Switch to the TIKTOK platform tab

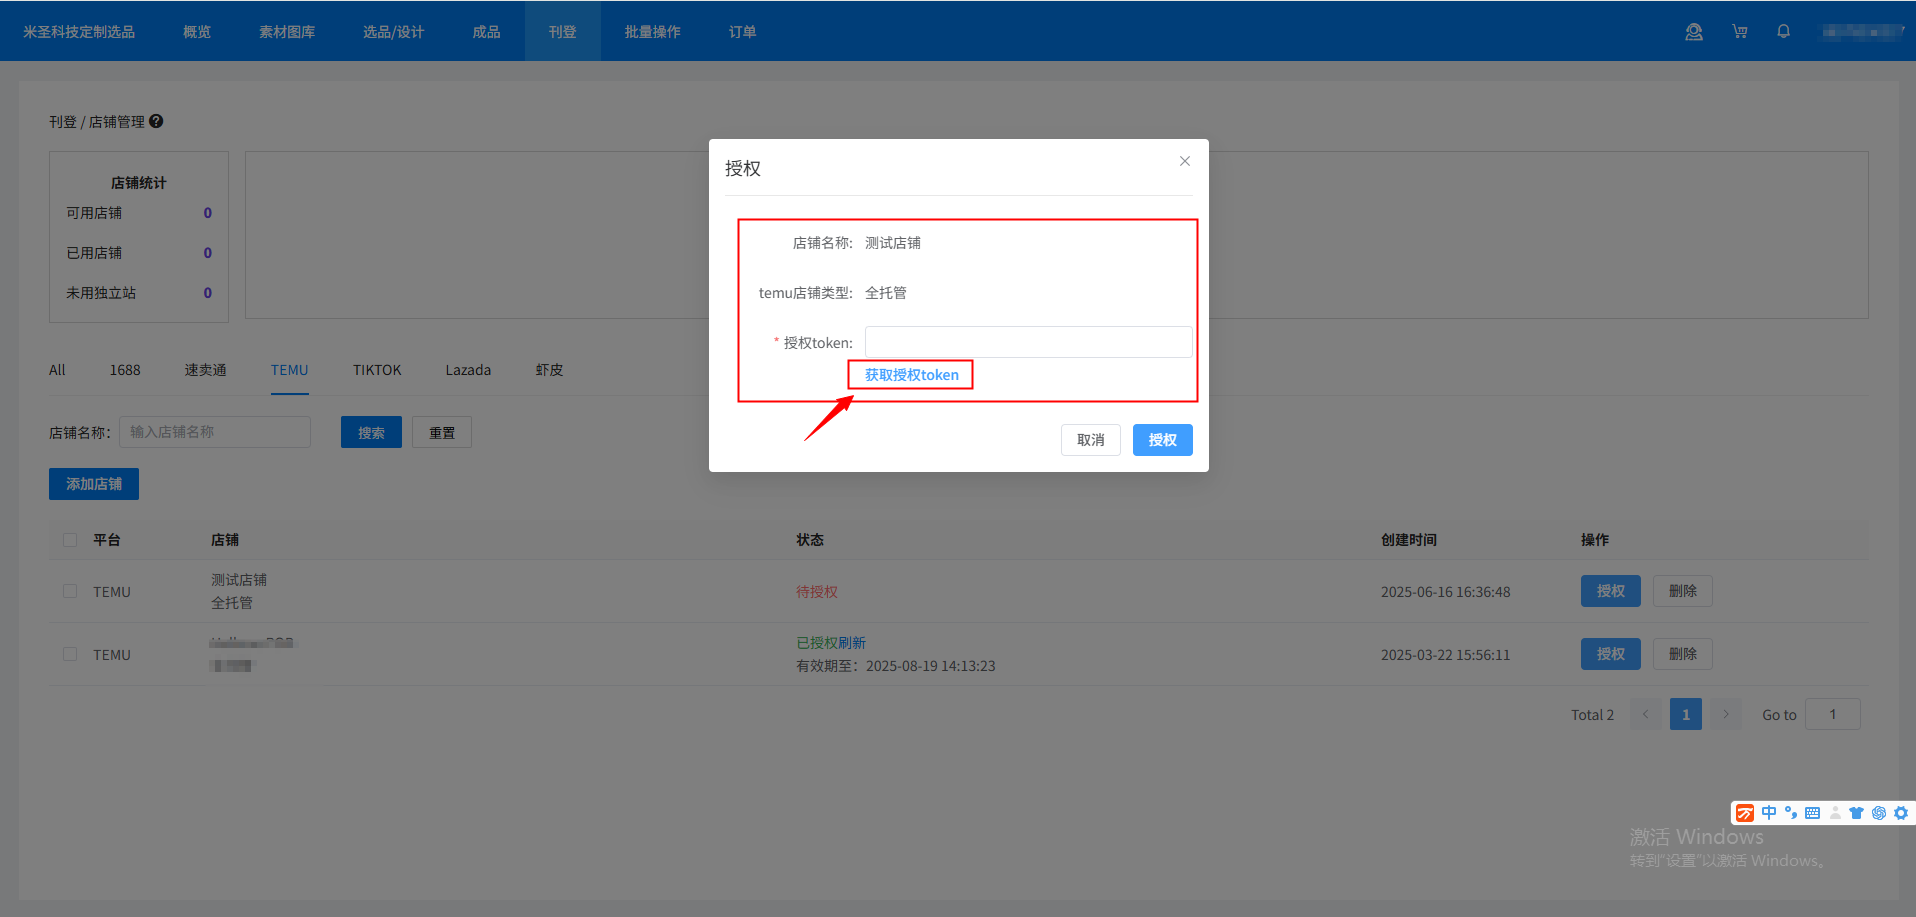[377, 370]
